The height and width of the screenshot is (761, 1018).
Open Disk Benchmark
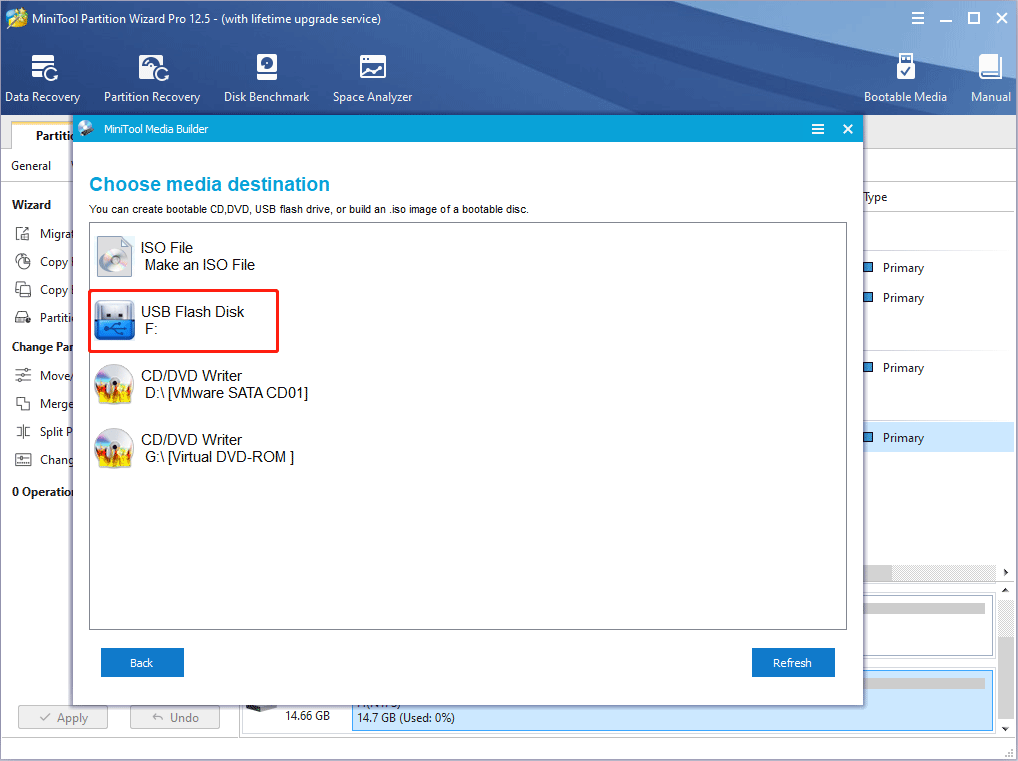point(266,75)
